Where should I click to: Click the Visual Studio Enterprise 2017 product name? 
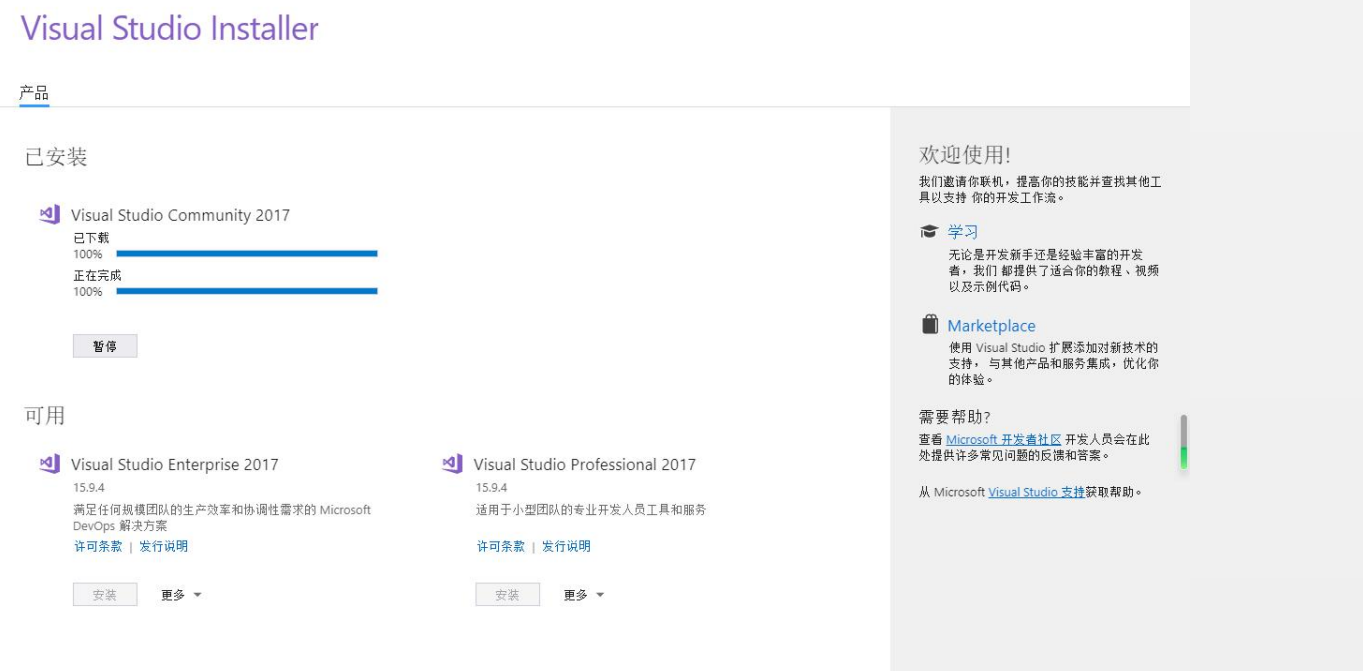point(175,464)
